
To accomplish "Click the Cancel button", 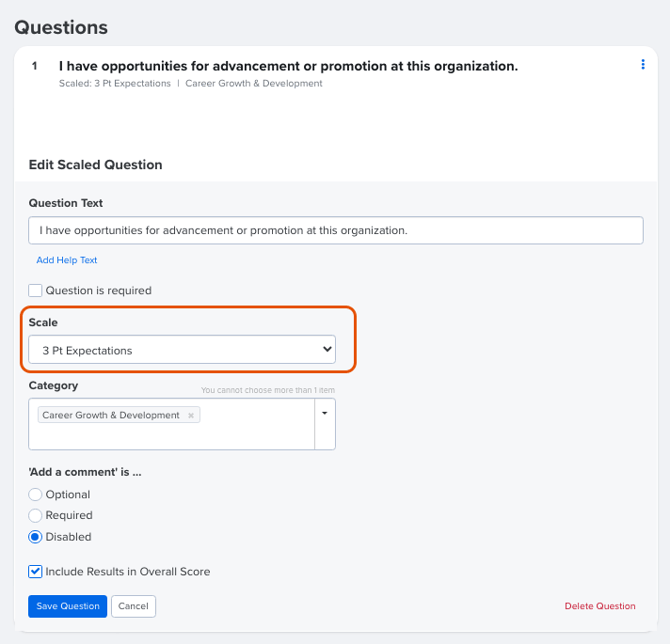I will click(133, 606).
